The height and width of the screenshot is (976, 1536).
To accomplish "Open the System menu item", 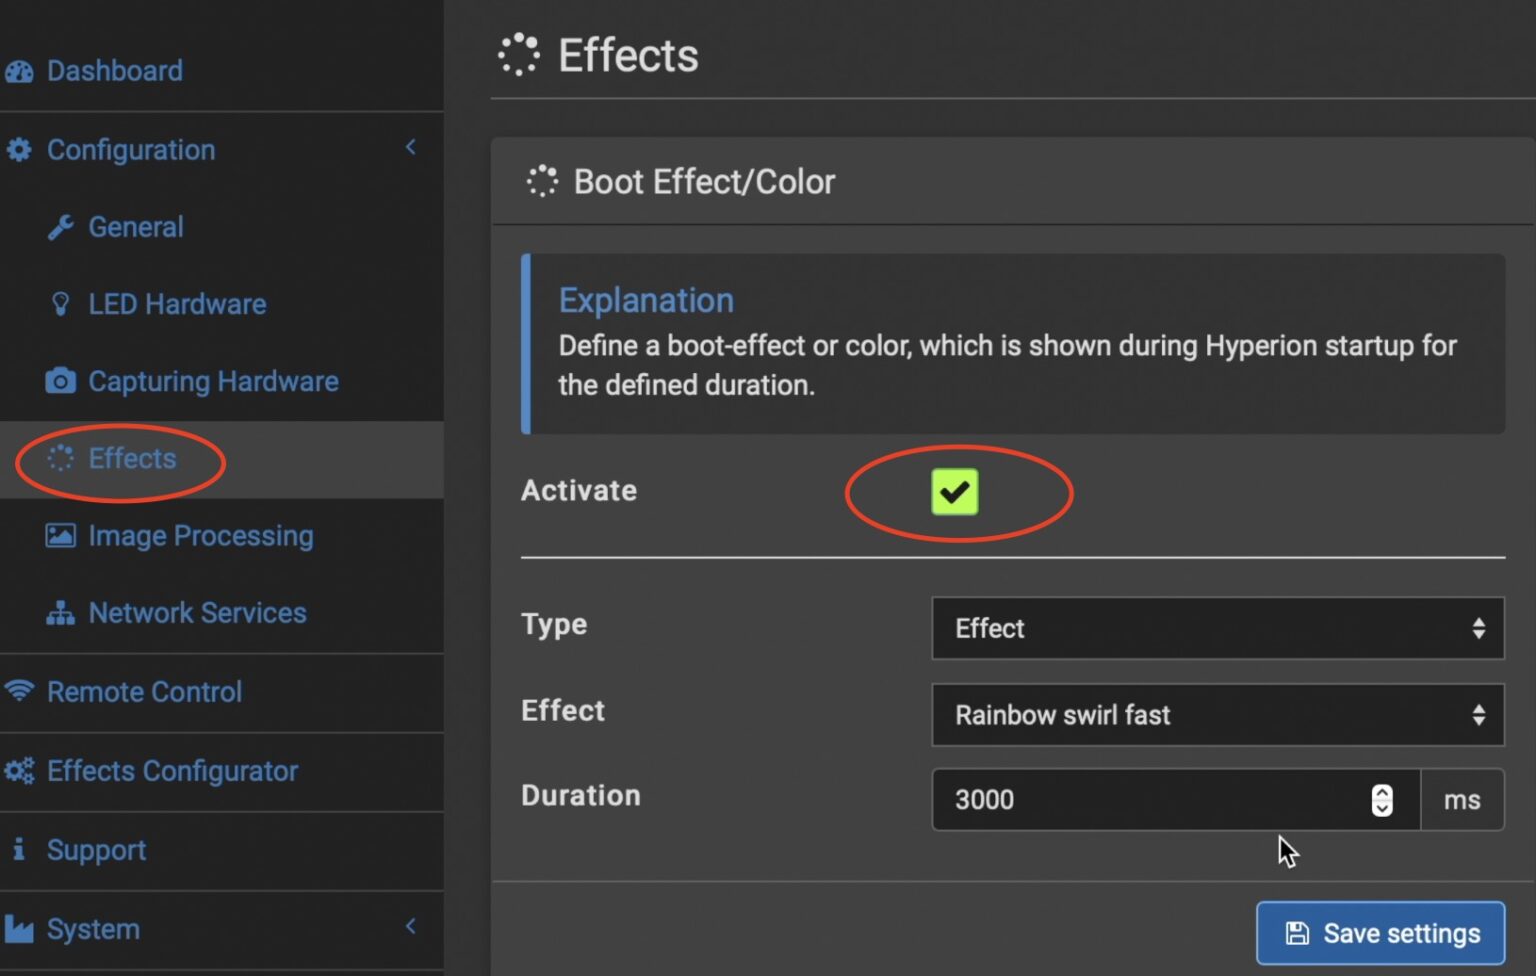I will (x=93, y=929).
